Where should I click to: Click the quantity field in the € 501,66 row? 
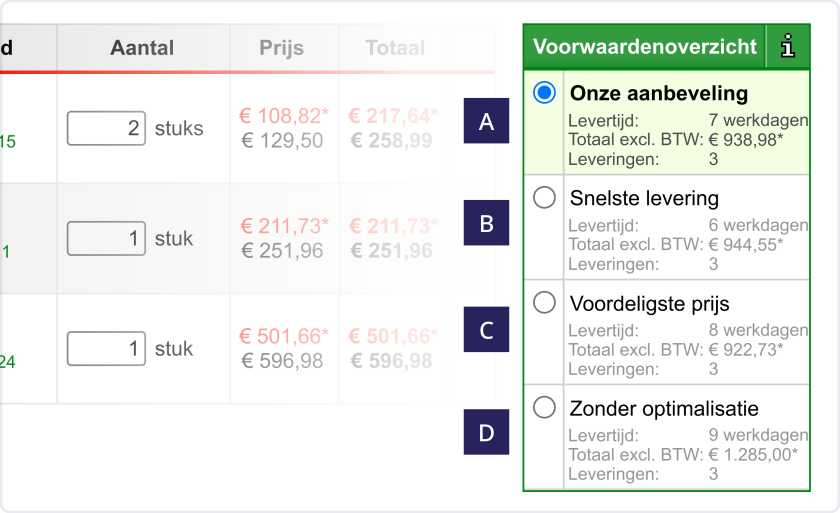[106, 349]
